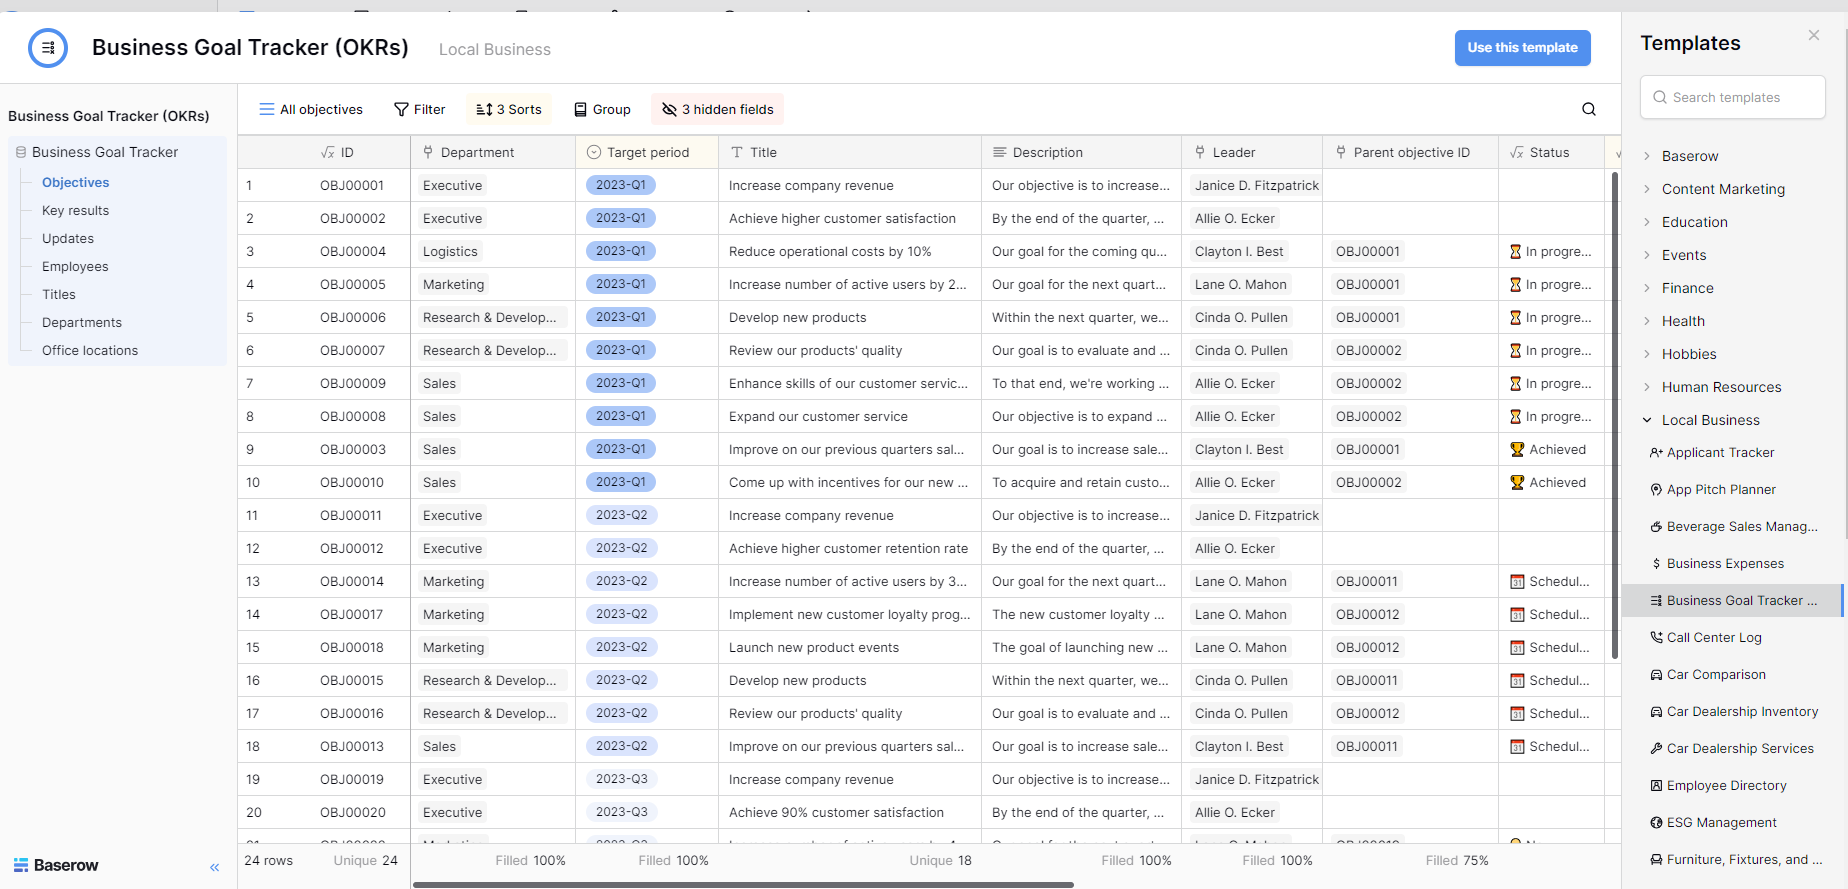
Task: Open the Group options
Action: click(x=602, y=109)
